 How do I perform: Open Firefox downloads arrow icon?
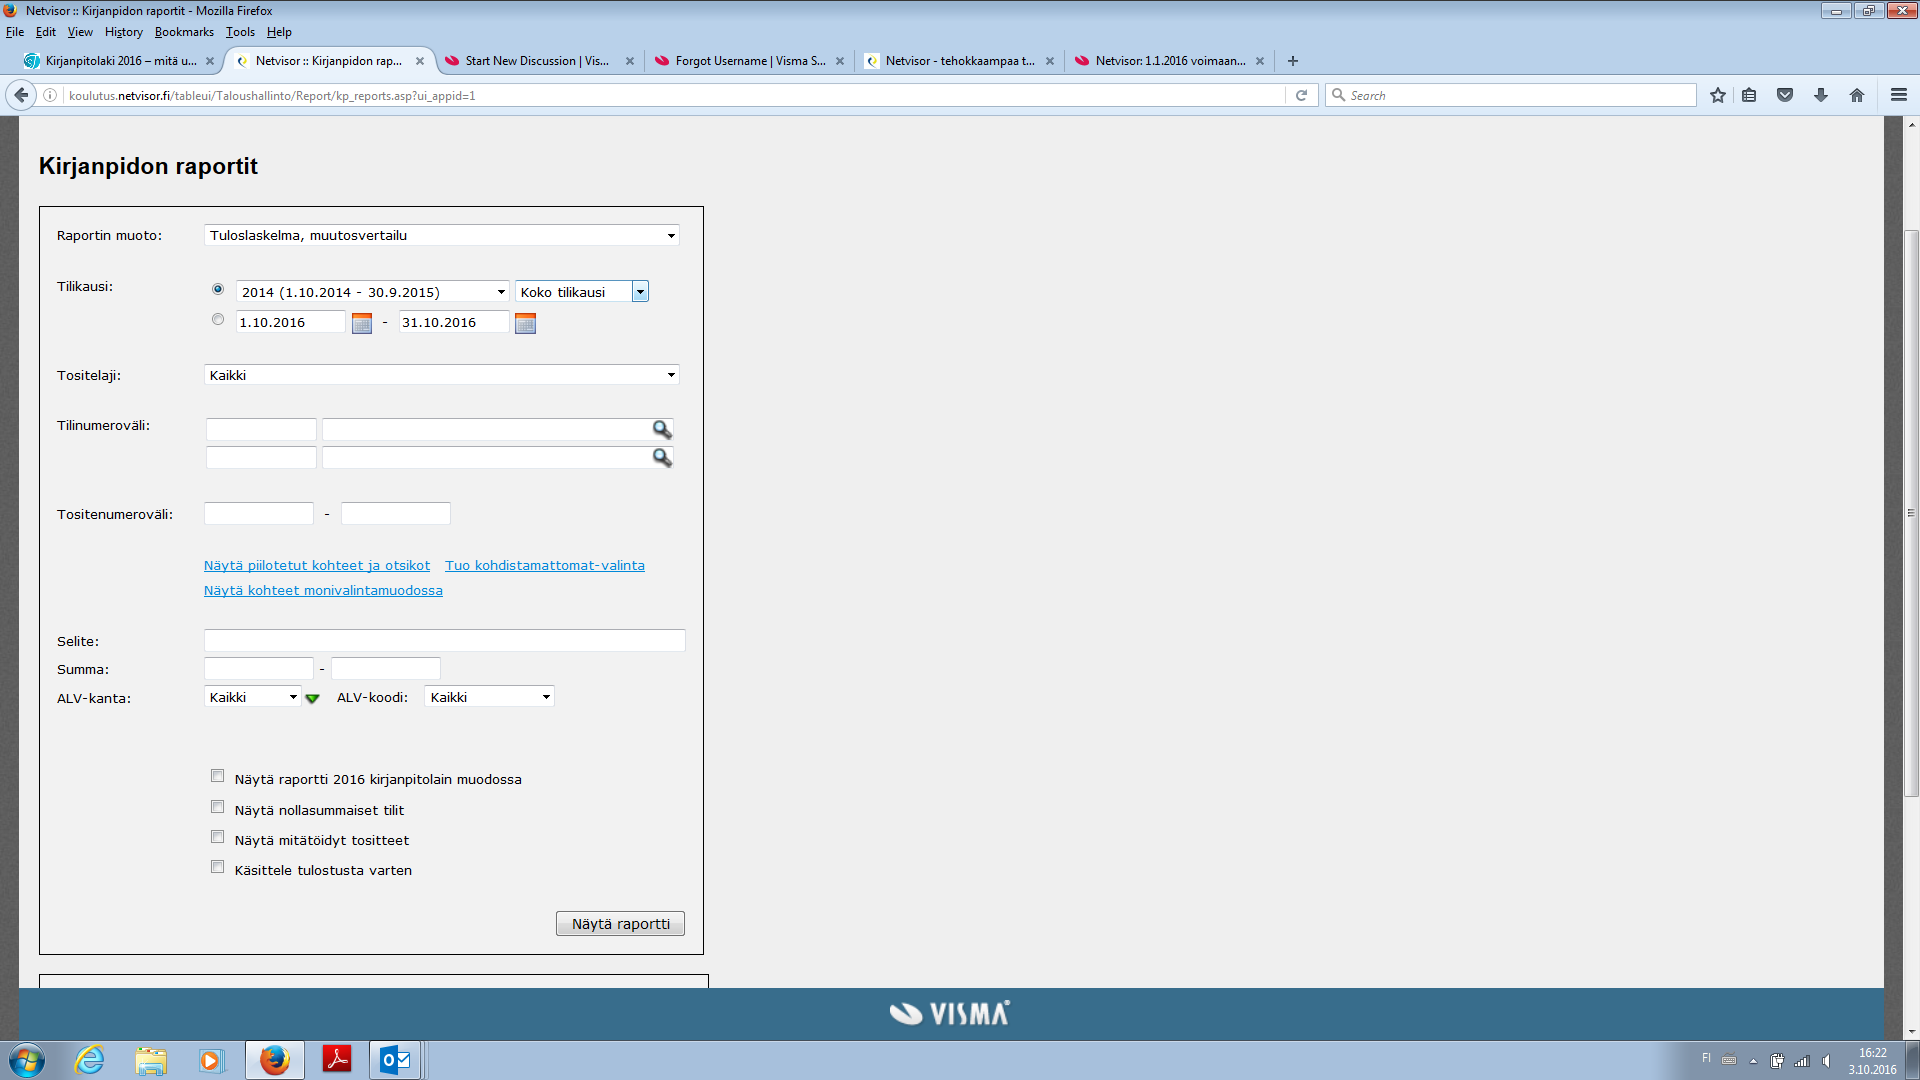pyautogui.click(x=1820, y=95)
